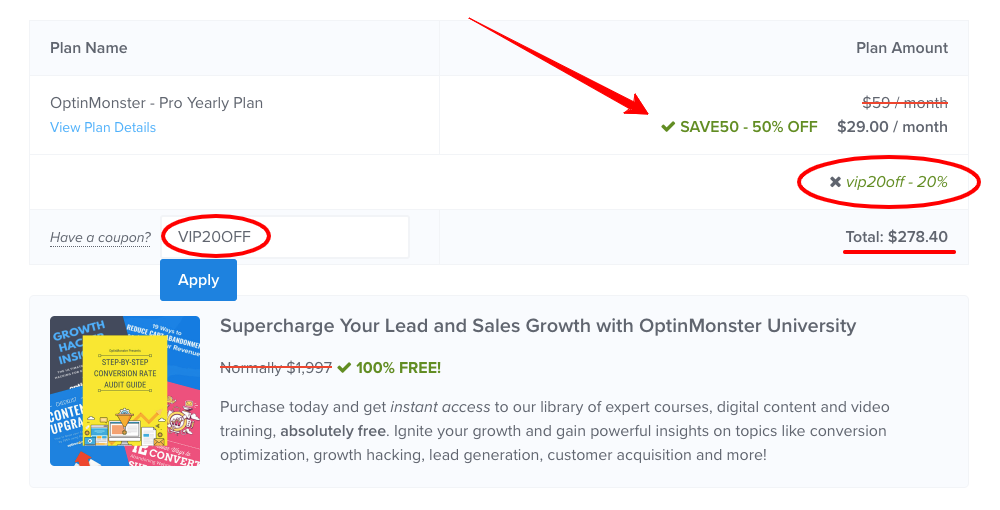Viewport: 1000px width, 510px height.
Task: Remove the vip20off coupon with the X icon
Action: coord(835,182)
